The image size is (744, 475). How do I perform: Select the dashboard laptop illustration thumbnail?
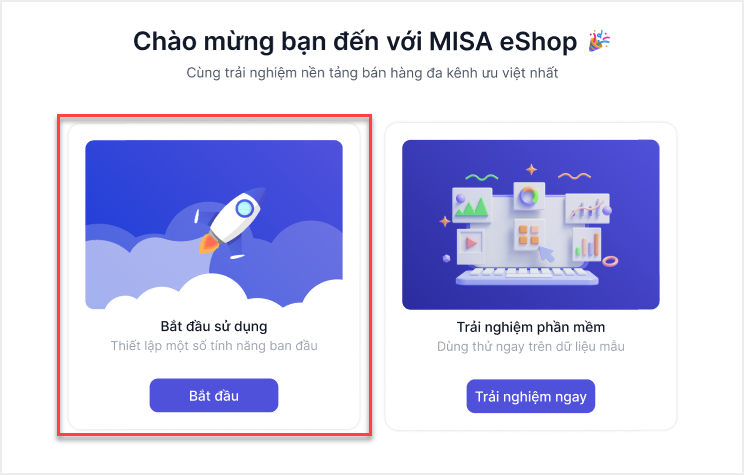(x=530, y=224)
